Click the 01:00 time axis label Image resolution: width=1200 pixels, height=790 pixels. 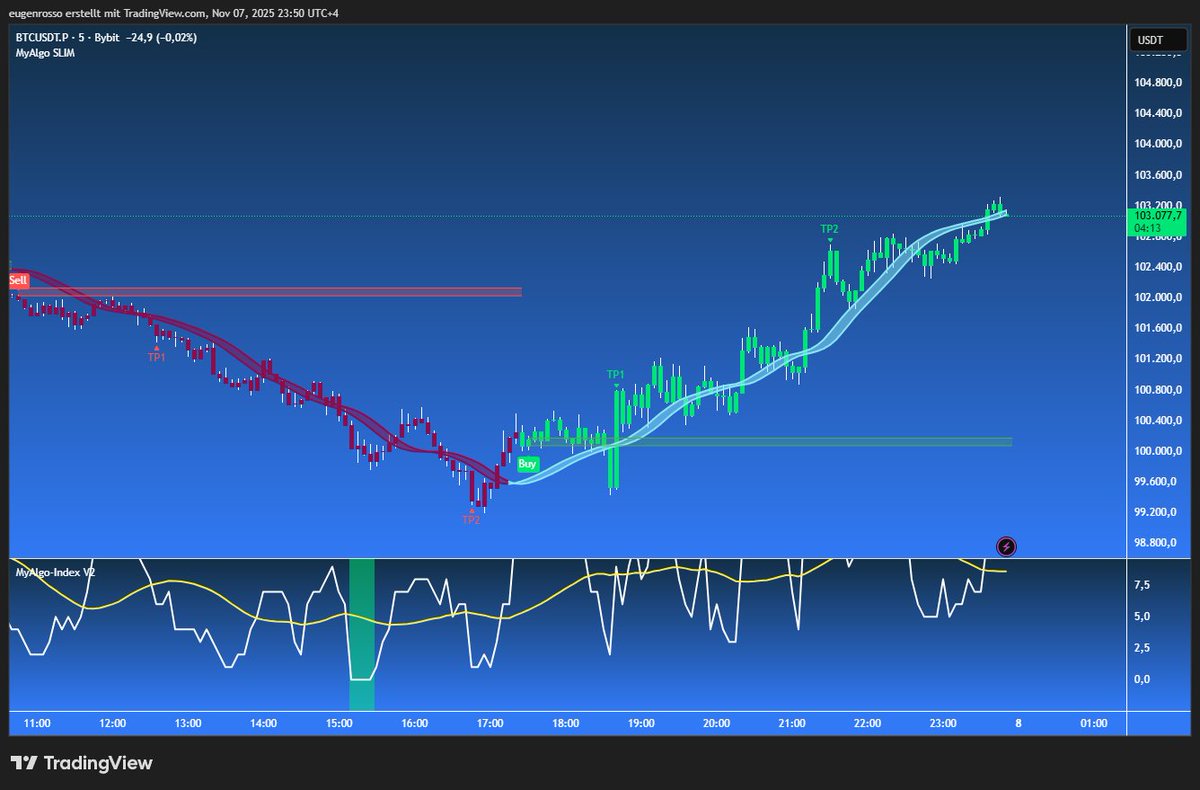[1094, 723]
